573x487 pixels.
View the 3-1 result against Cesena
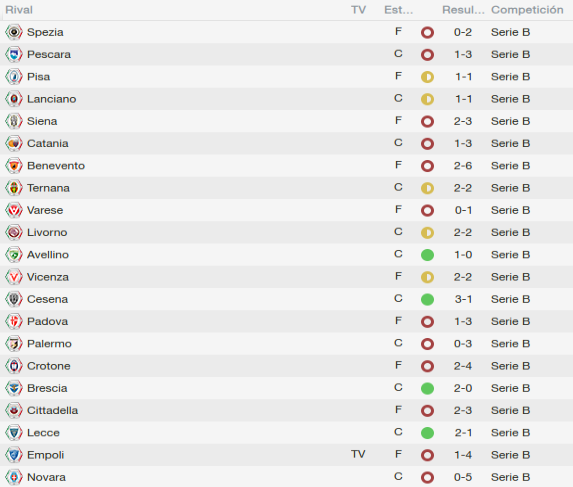coord(463,299)
